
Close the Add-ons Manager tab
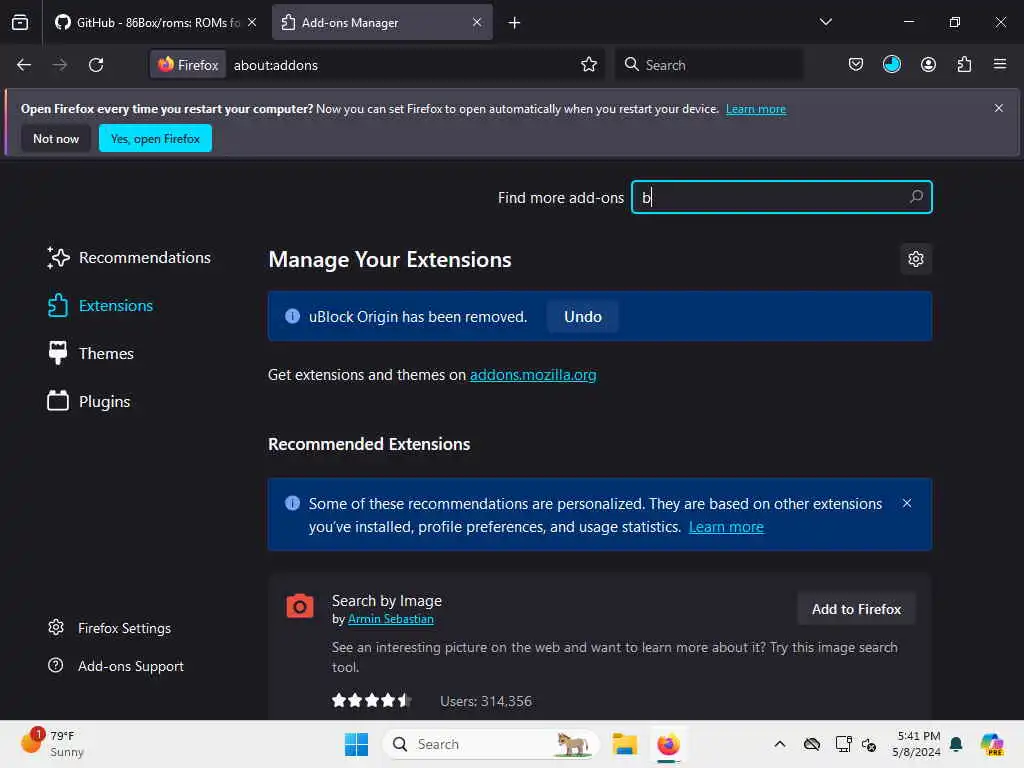pos(477,22)
